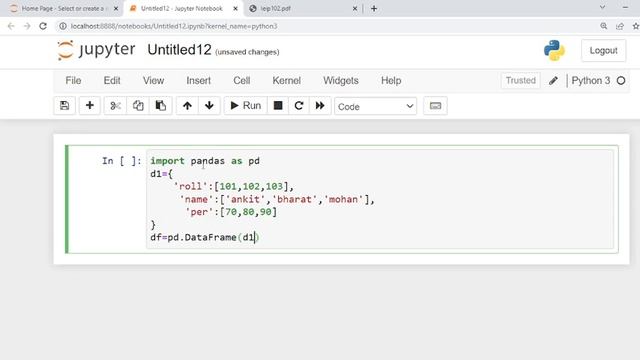
Task: Open the Widgets menu
Action: click(x=341, y=80)
